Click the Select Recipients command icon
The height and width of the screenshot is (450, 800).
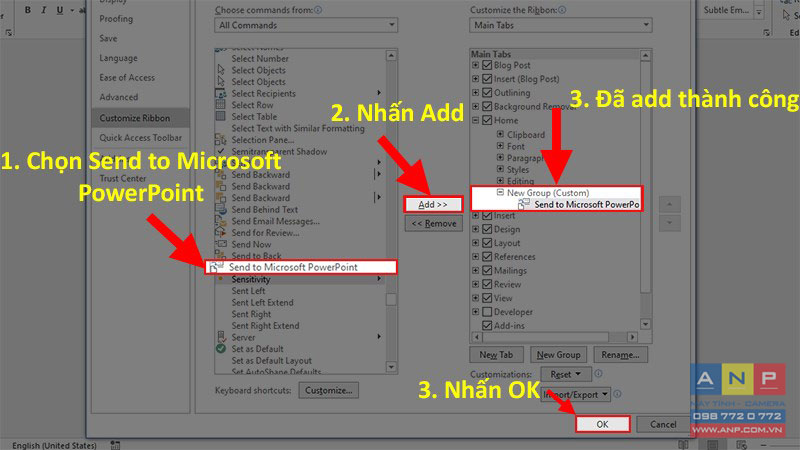click(220, 93)
